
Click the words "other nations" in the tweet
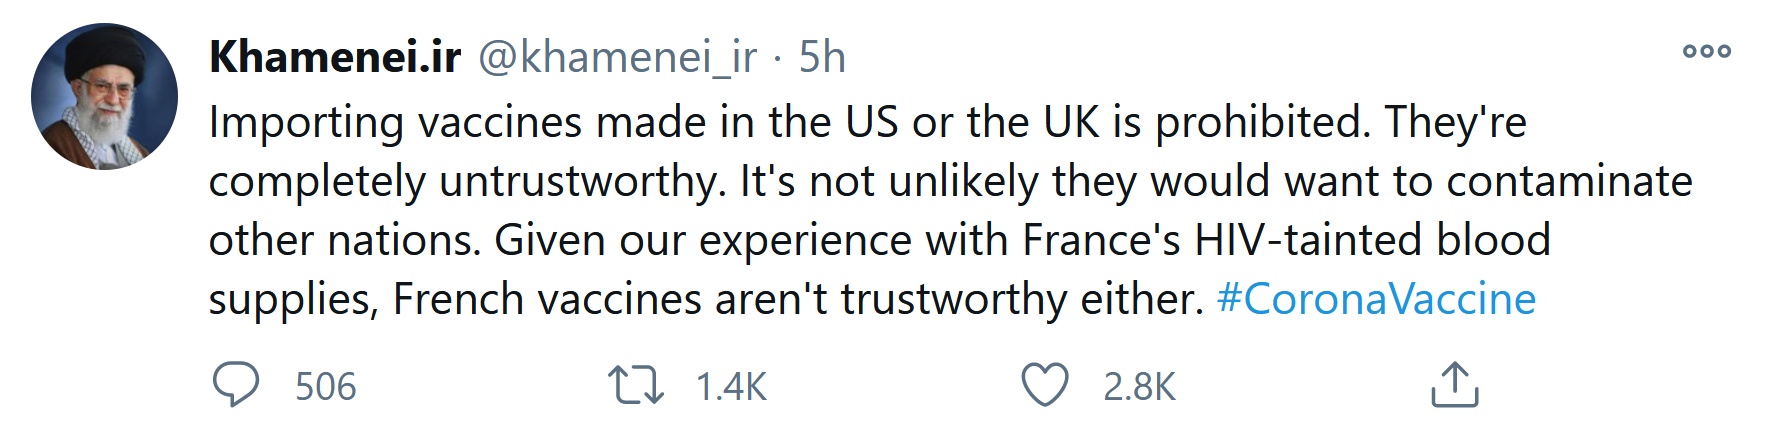tap(340, 240)
